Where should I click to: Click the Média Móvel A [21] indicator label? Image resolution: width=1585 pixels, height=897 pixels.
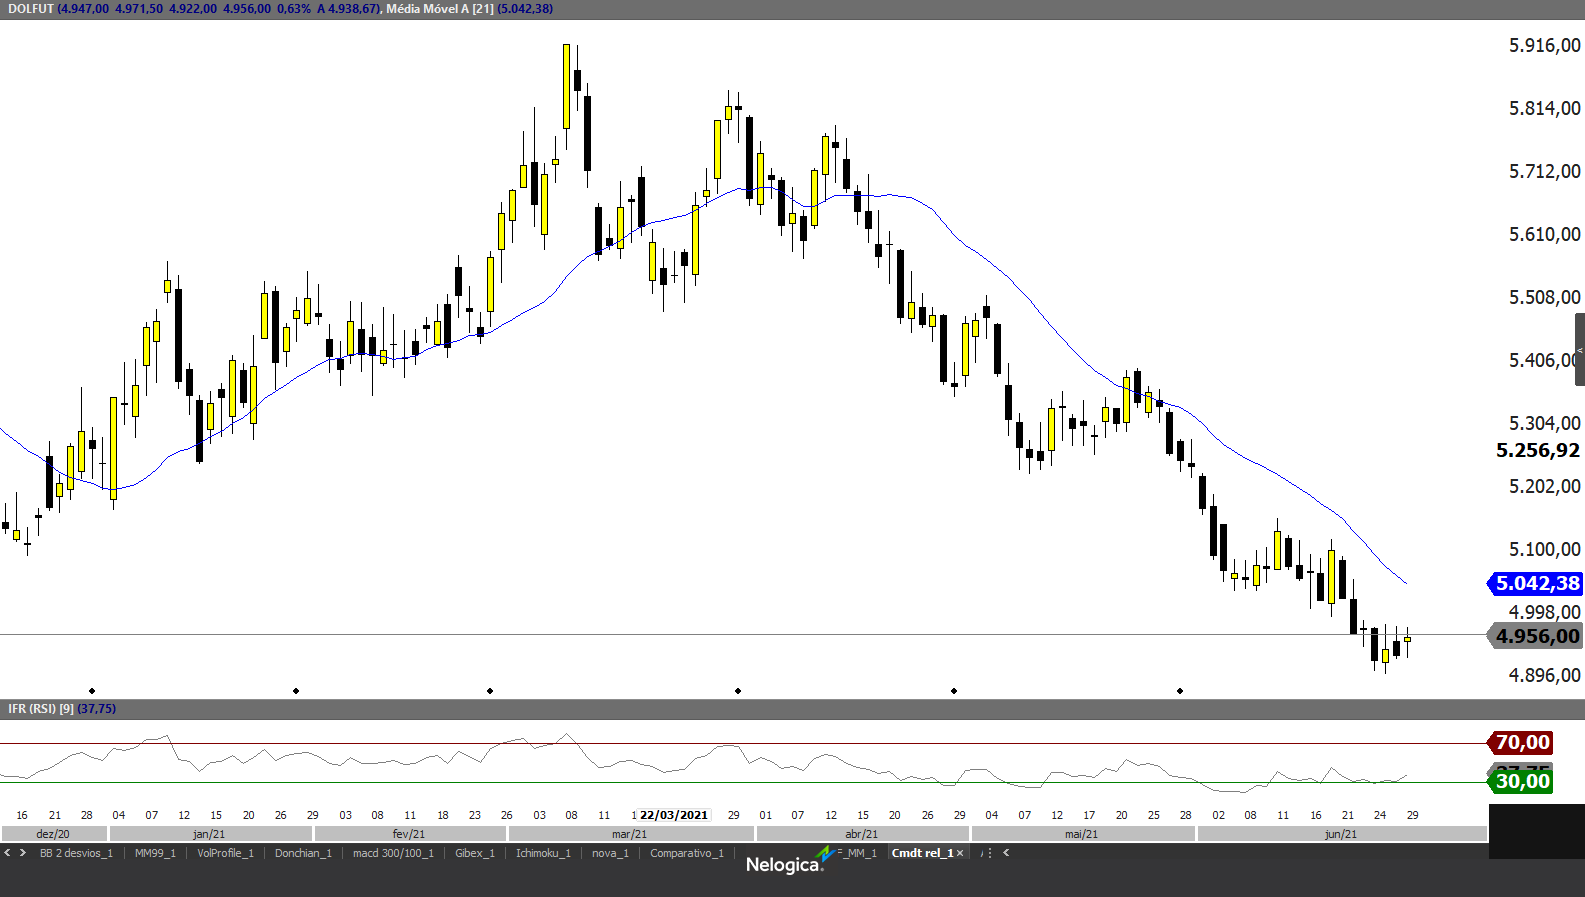point(440,9)
